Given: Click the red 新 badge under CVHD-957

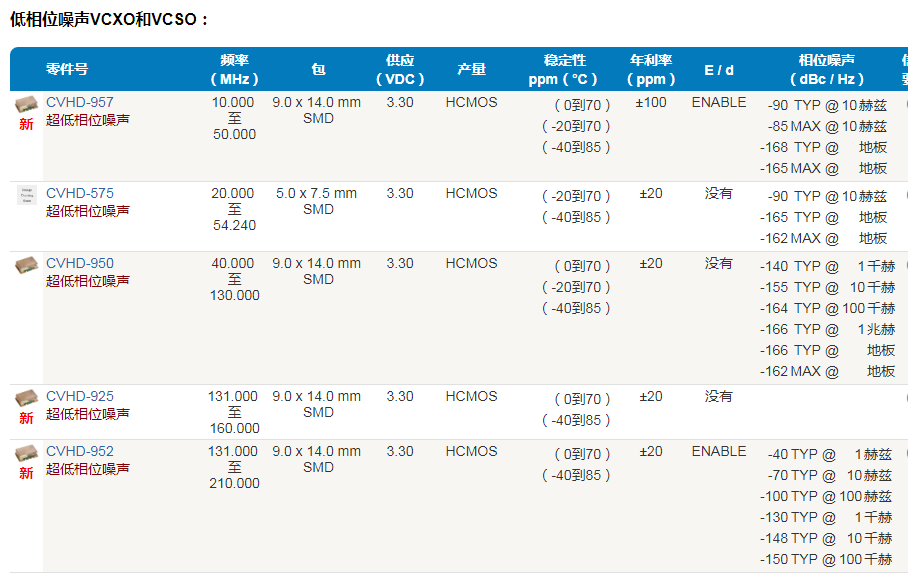Looking at the screenshot, I should point(26,125).
